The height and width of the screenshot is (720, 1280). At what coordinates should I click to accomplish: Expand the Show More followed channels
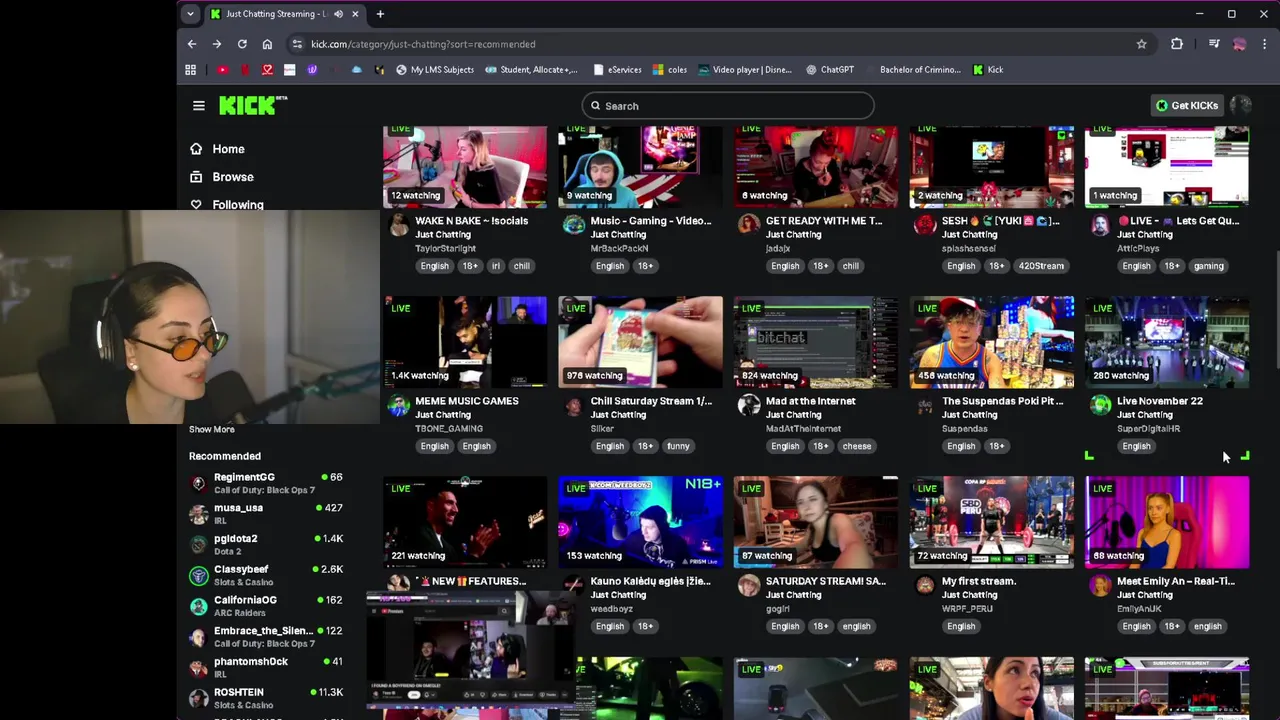pos(212,429)
